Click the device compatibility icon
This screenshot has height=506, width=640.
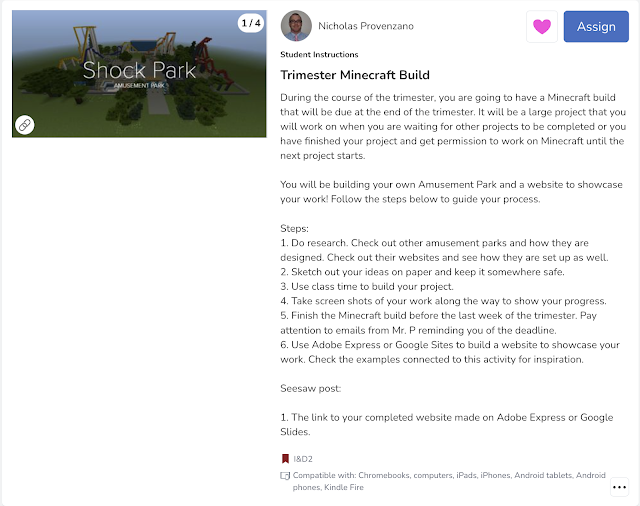(x=285, y=475)
